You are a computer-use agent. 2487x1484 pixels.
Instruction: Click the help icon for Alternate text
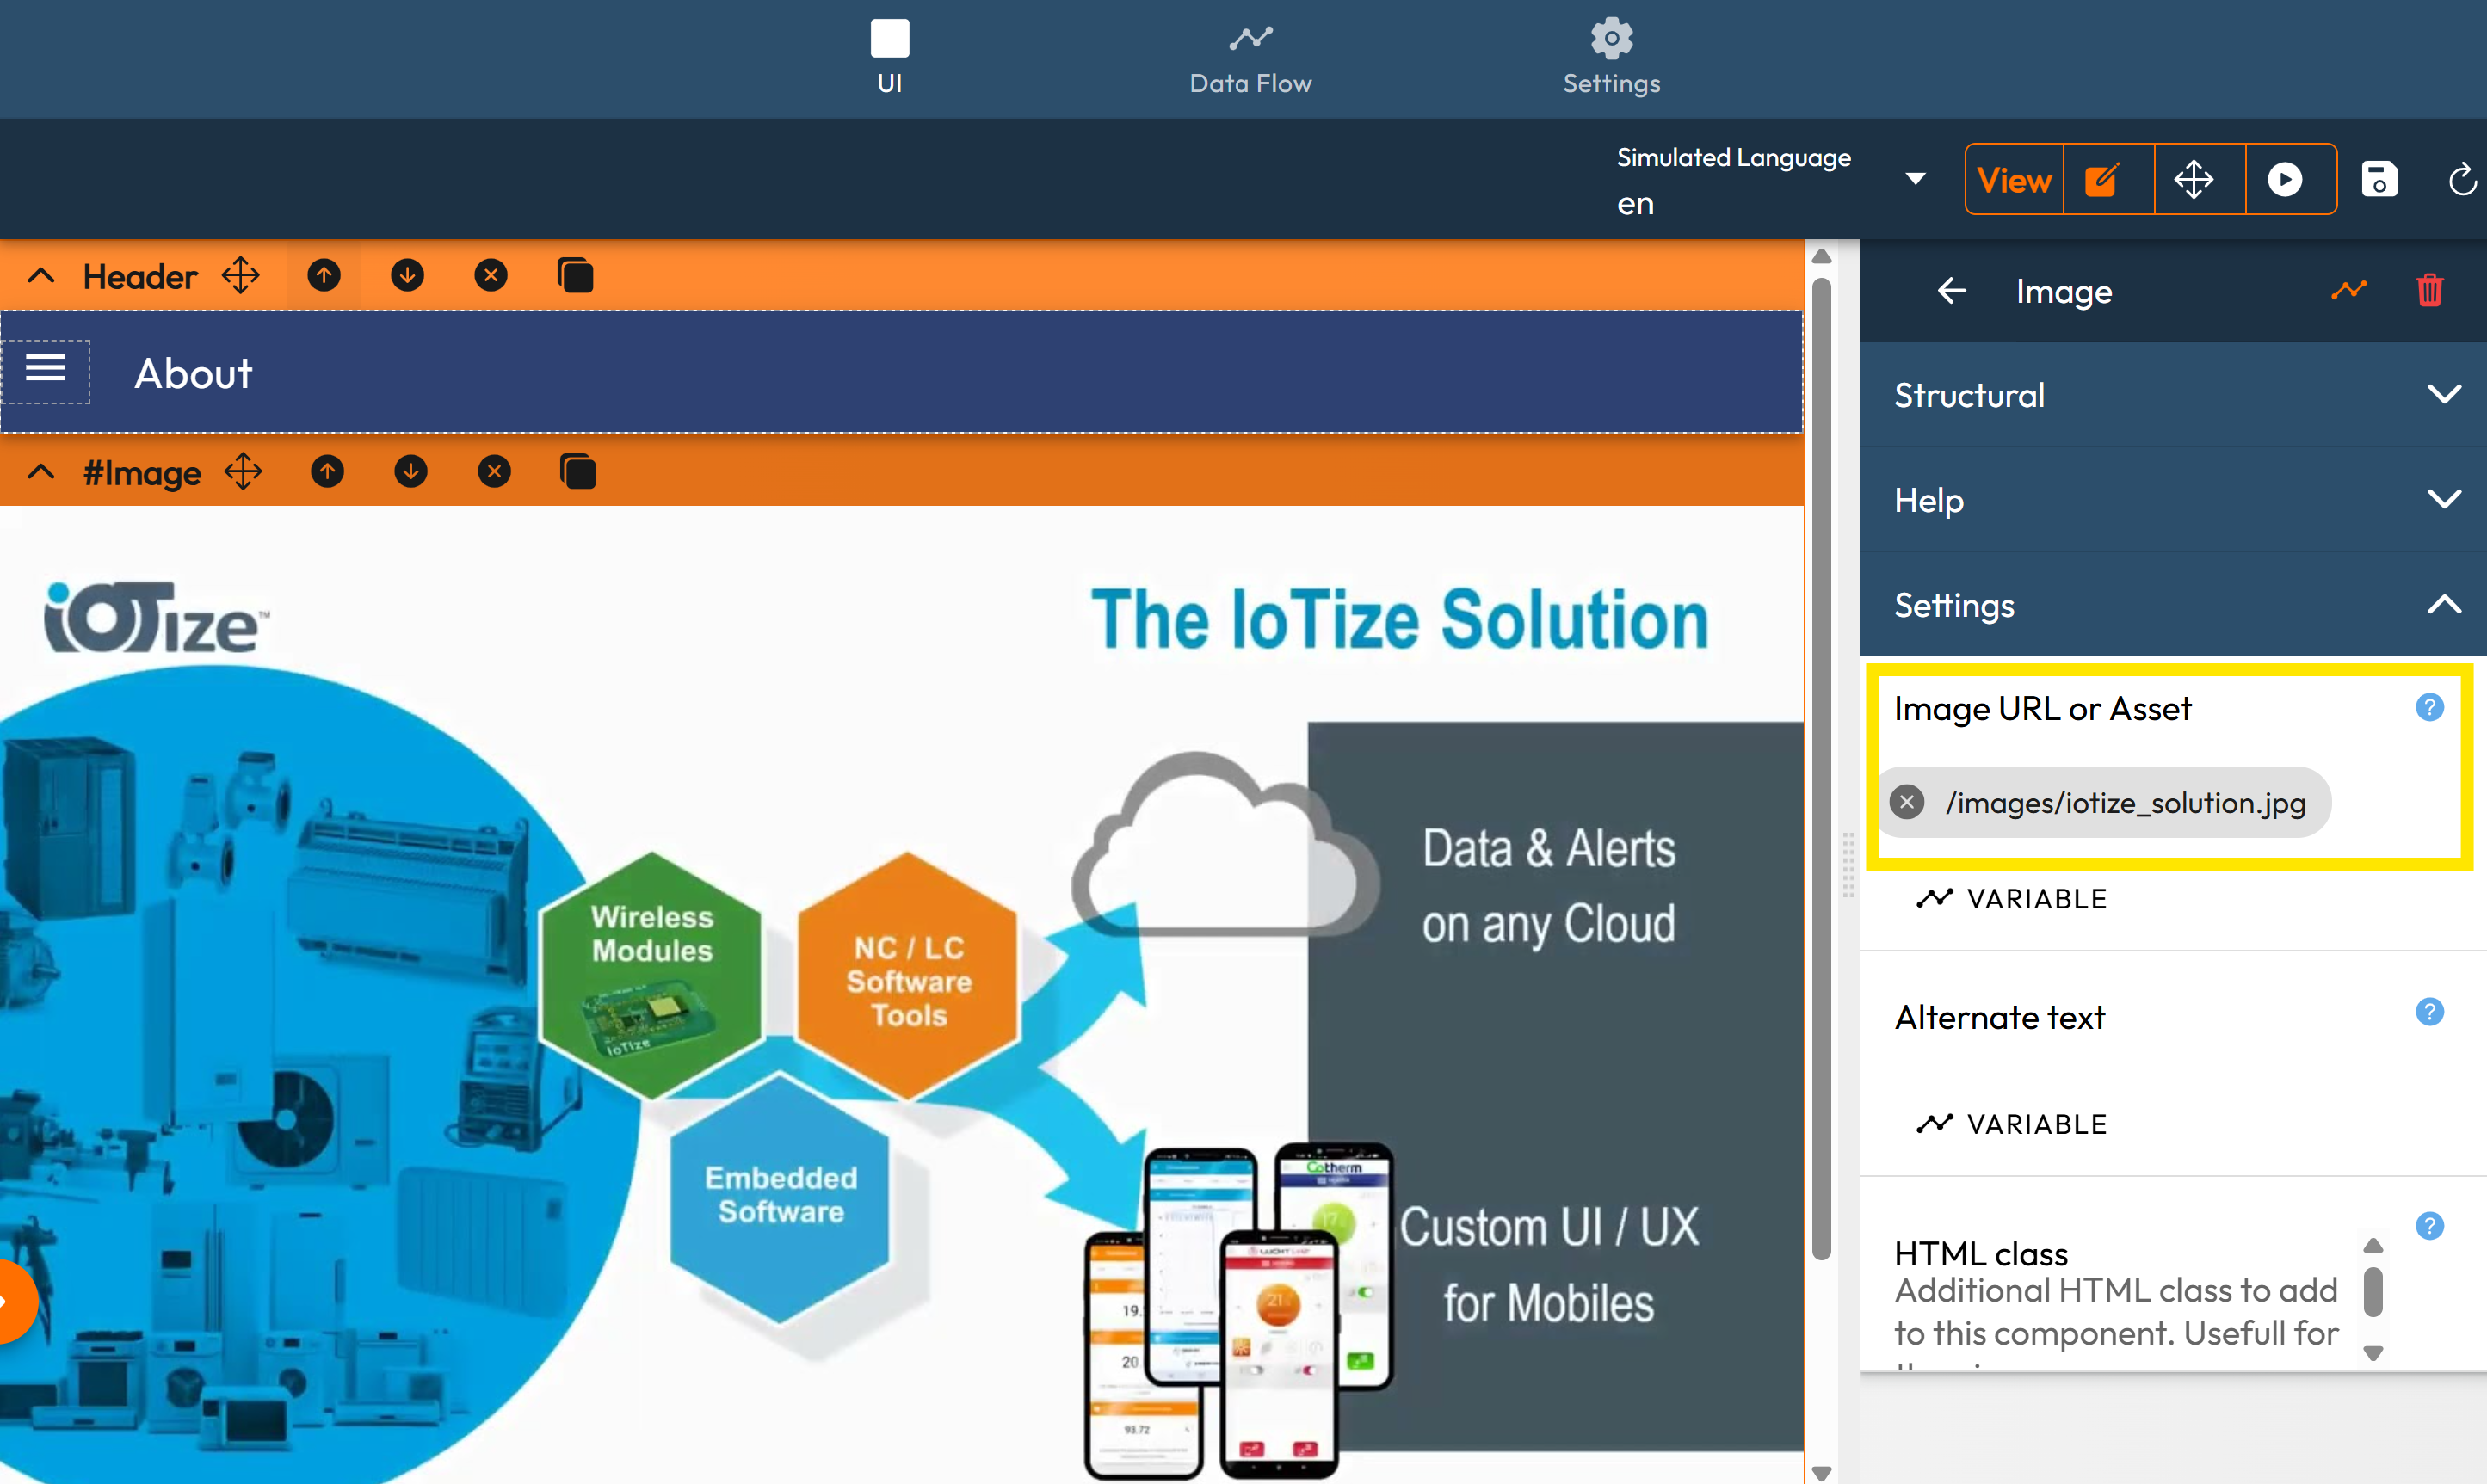(x=2429, y=1012)
